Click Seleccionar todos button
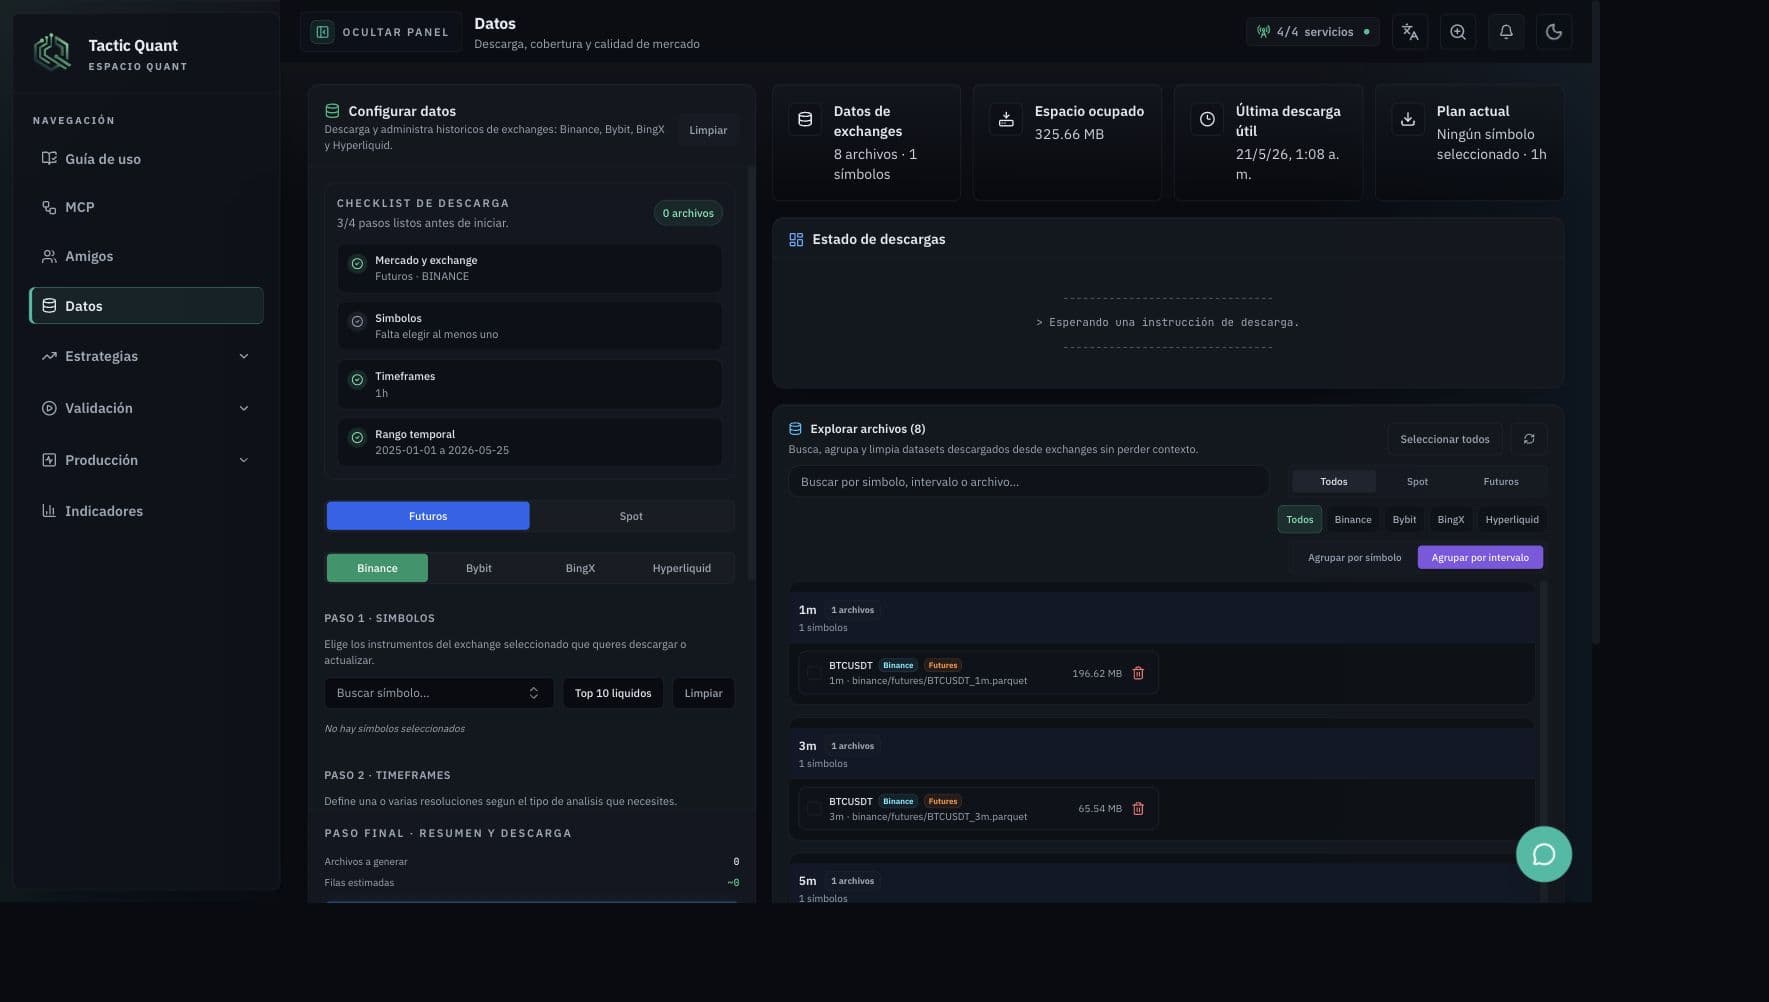Viewport: 1769px width, 1002px height. pos(1445,439)
